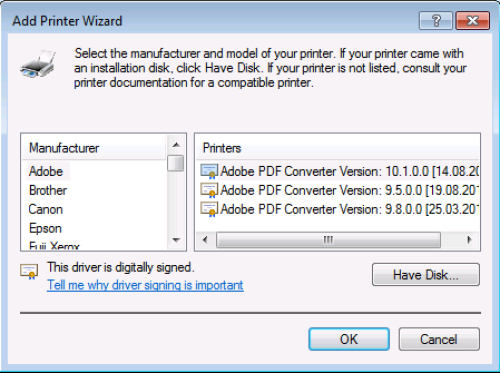Click the help question mark button

pyautogui.click(x=436, y=21)
